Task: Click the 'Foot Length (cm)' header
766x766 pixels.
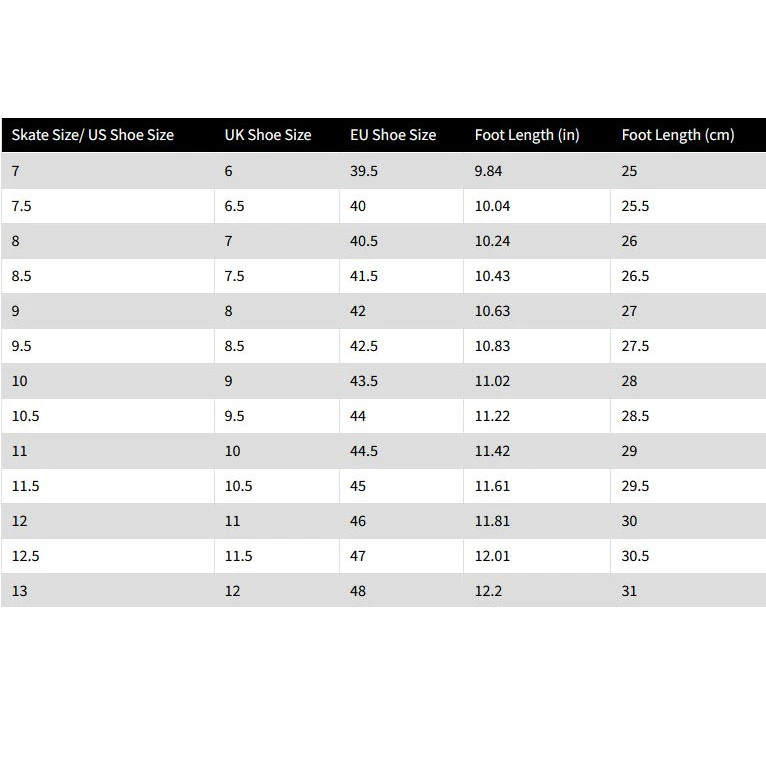Action: point(678,135)
